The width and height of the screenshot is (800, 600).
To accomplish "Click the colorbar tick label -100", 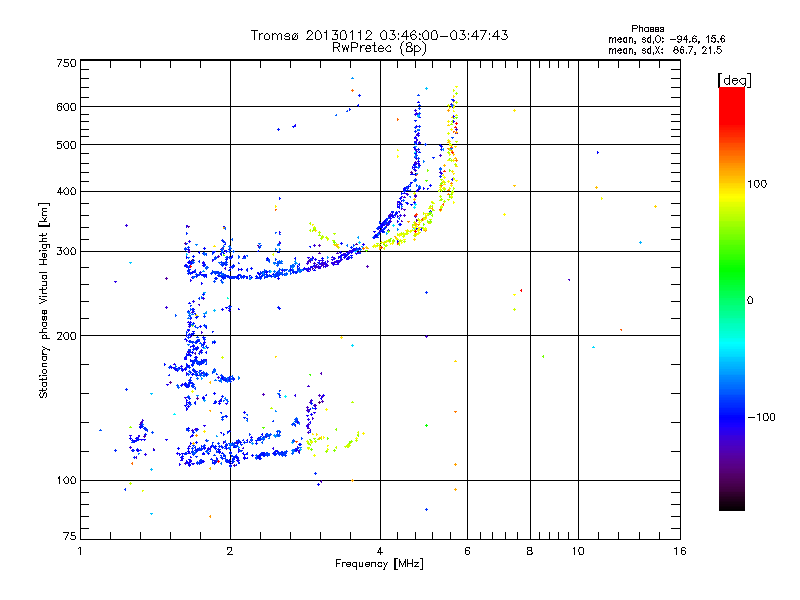I will click(762, 416).
